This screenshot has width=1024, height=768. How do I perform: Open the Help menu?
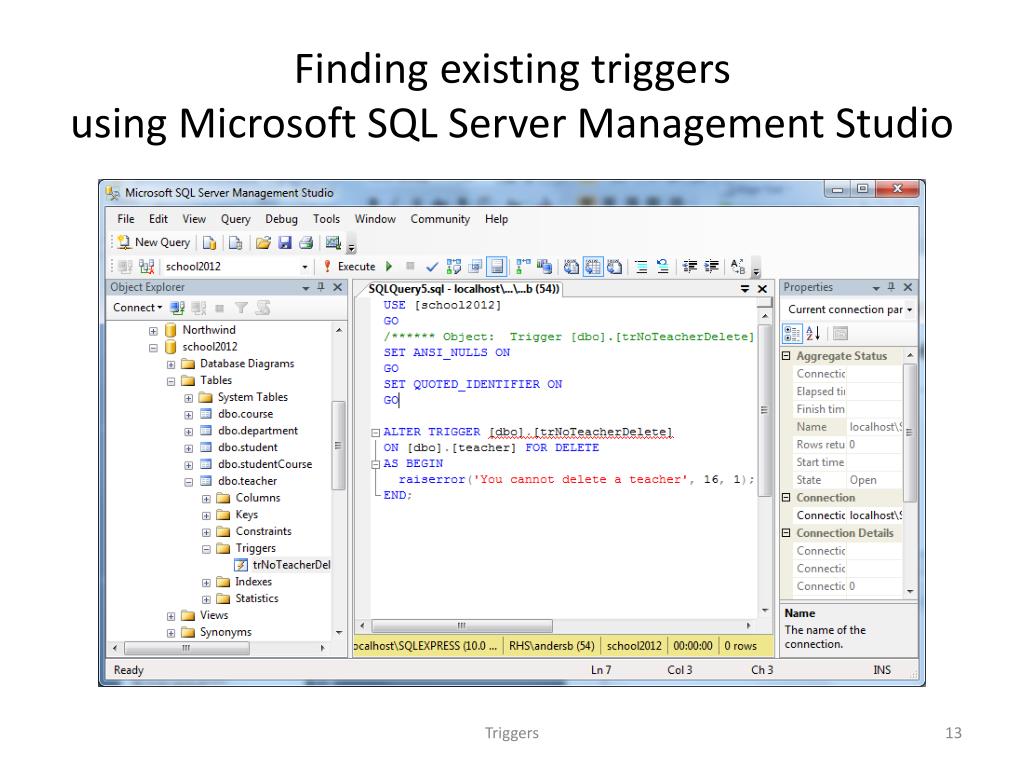coord(496,219)
